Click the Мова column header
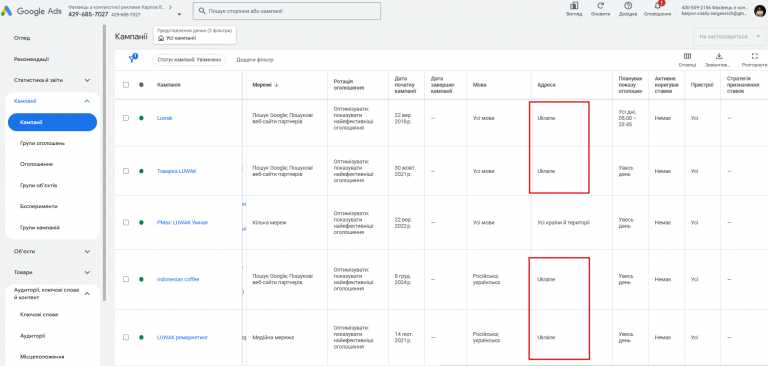The image size is (768, 366). [479, 85]
